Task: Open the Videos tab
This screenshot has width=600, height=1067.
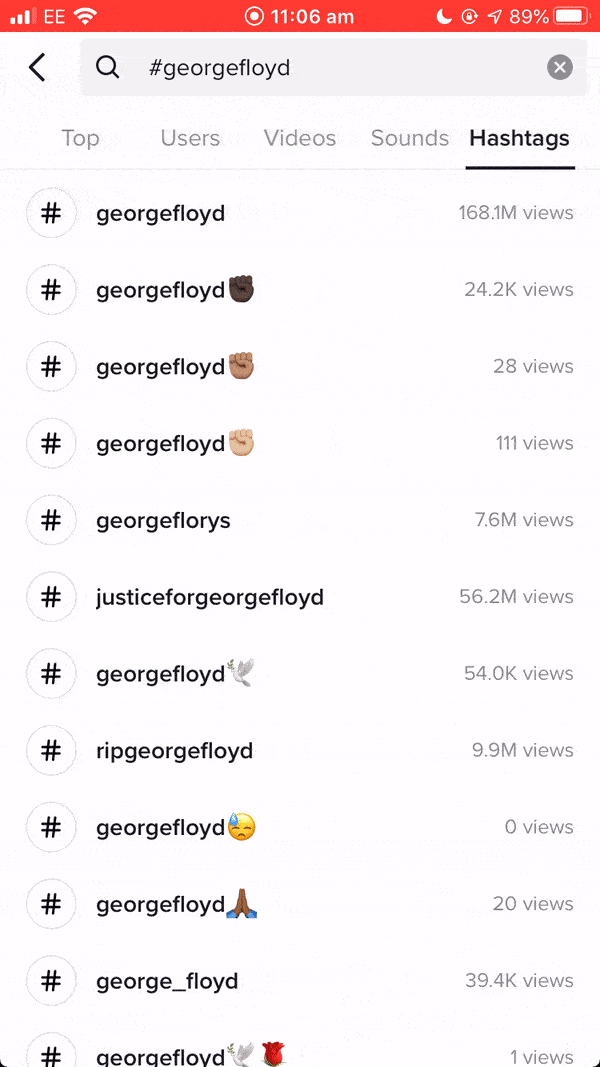Action: pyautogui.click(x=300, y=138)
